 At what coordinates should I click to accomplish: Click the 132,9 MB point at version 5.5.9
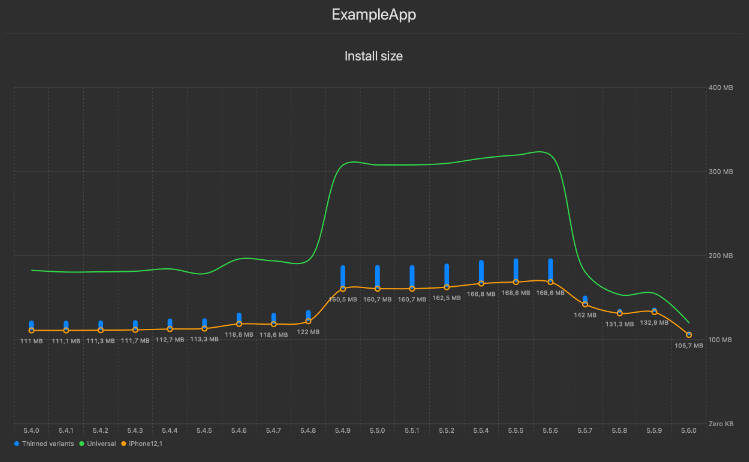pos(654,312)
